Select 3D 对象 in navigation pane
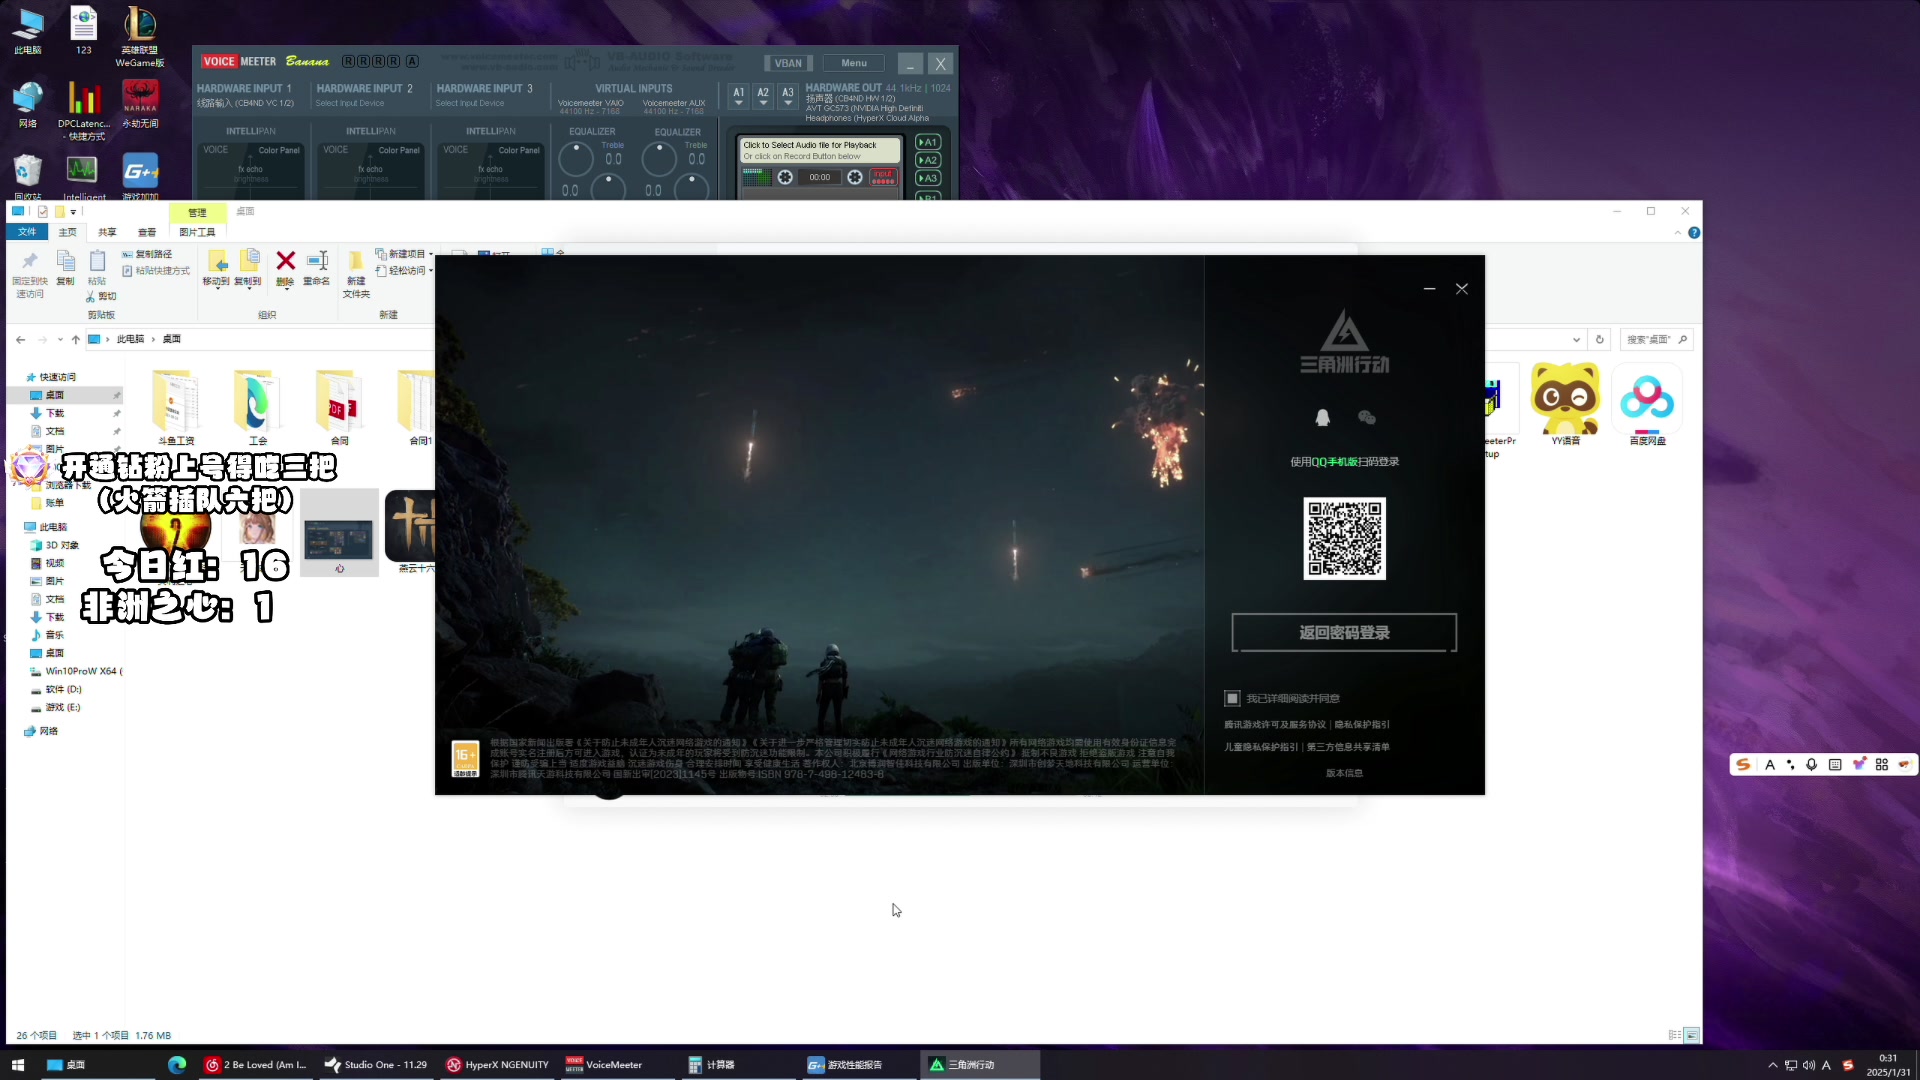The width and height of the screenshot is (1920, 1080). [61, 545]
